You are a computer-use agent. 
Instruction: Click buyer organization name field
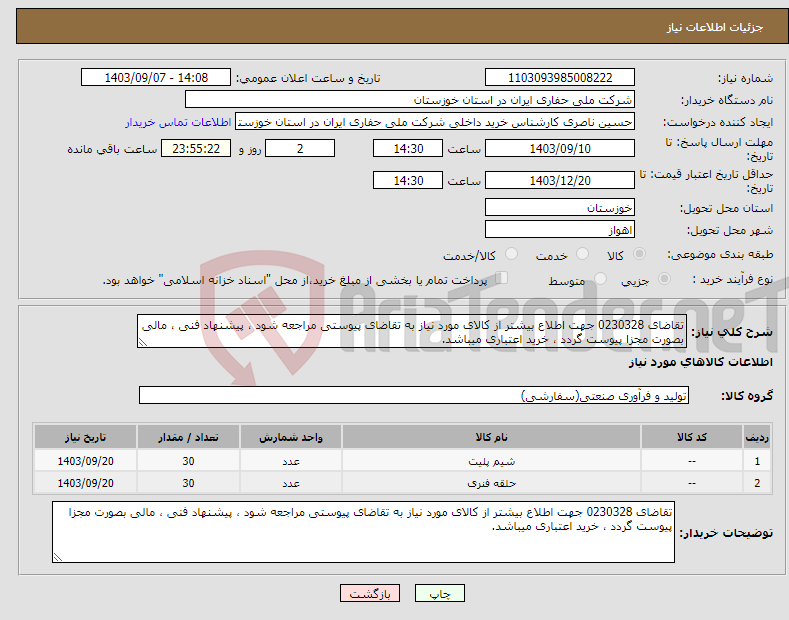coord(410,100)
